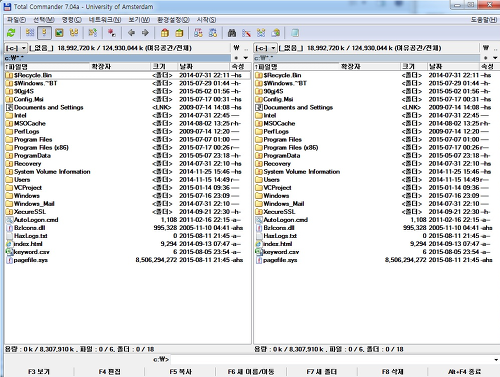Open the synchronize directories icon
This screenshot has width=500, height=377.
tap(261, 33)
